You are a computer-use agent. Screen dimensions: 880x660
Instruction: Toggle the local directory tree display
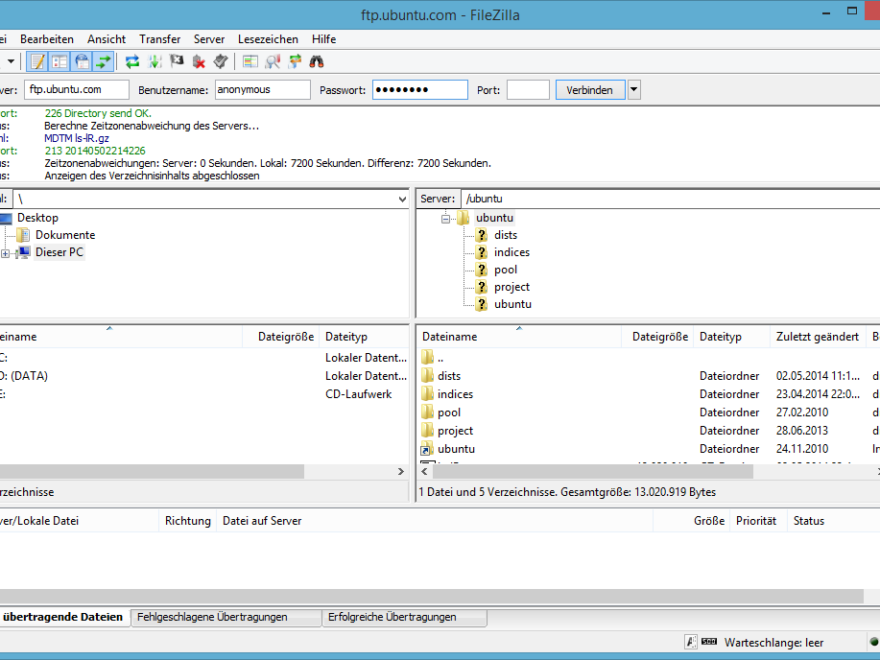(x=59, y=62)
